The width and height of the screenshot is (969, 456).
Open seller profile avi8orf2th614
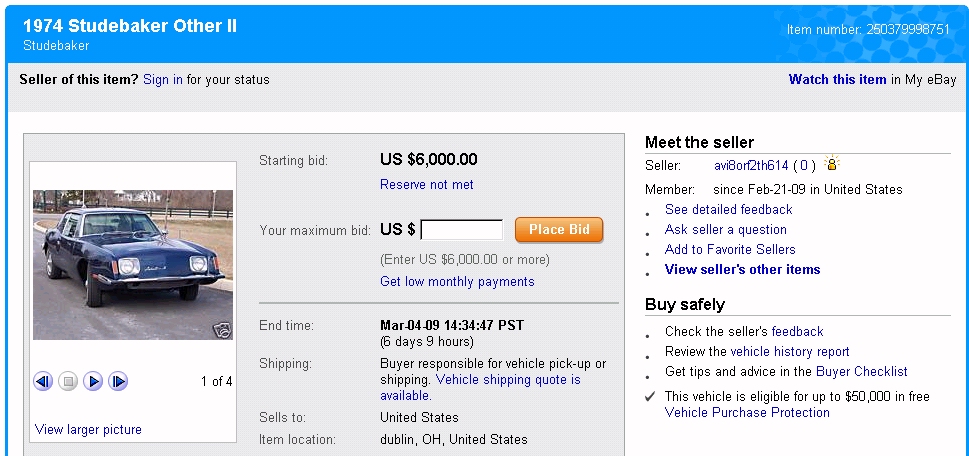point(751,165)
